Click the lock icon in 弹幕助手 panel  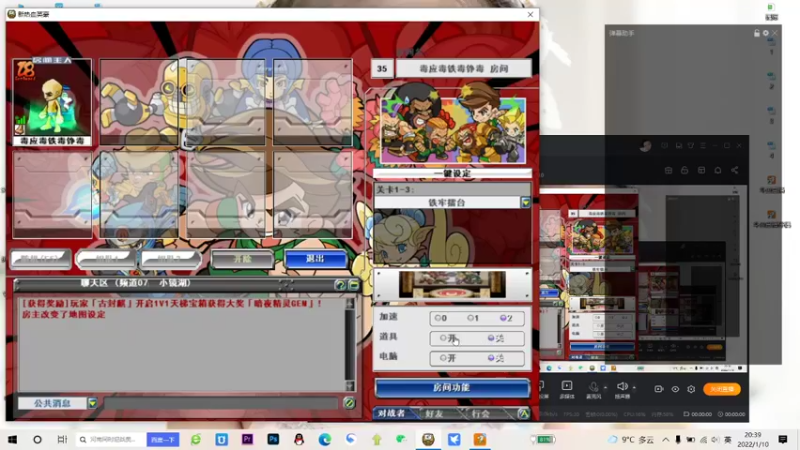pyautogui.click(x=757, y=33)
